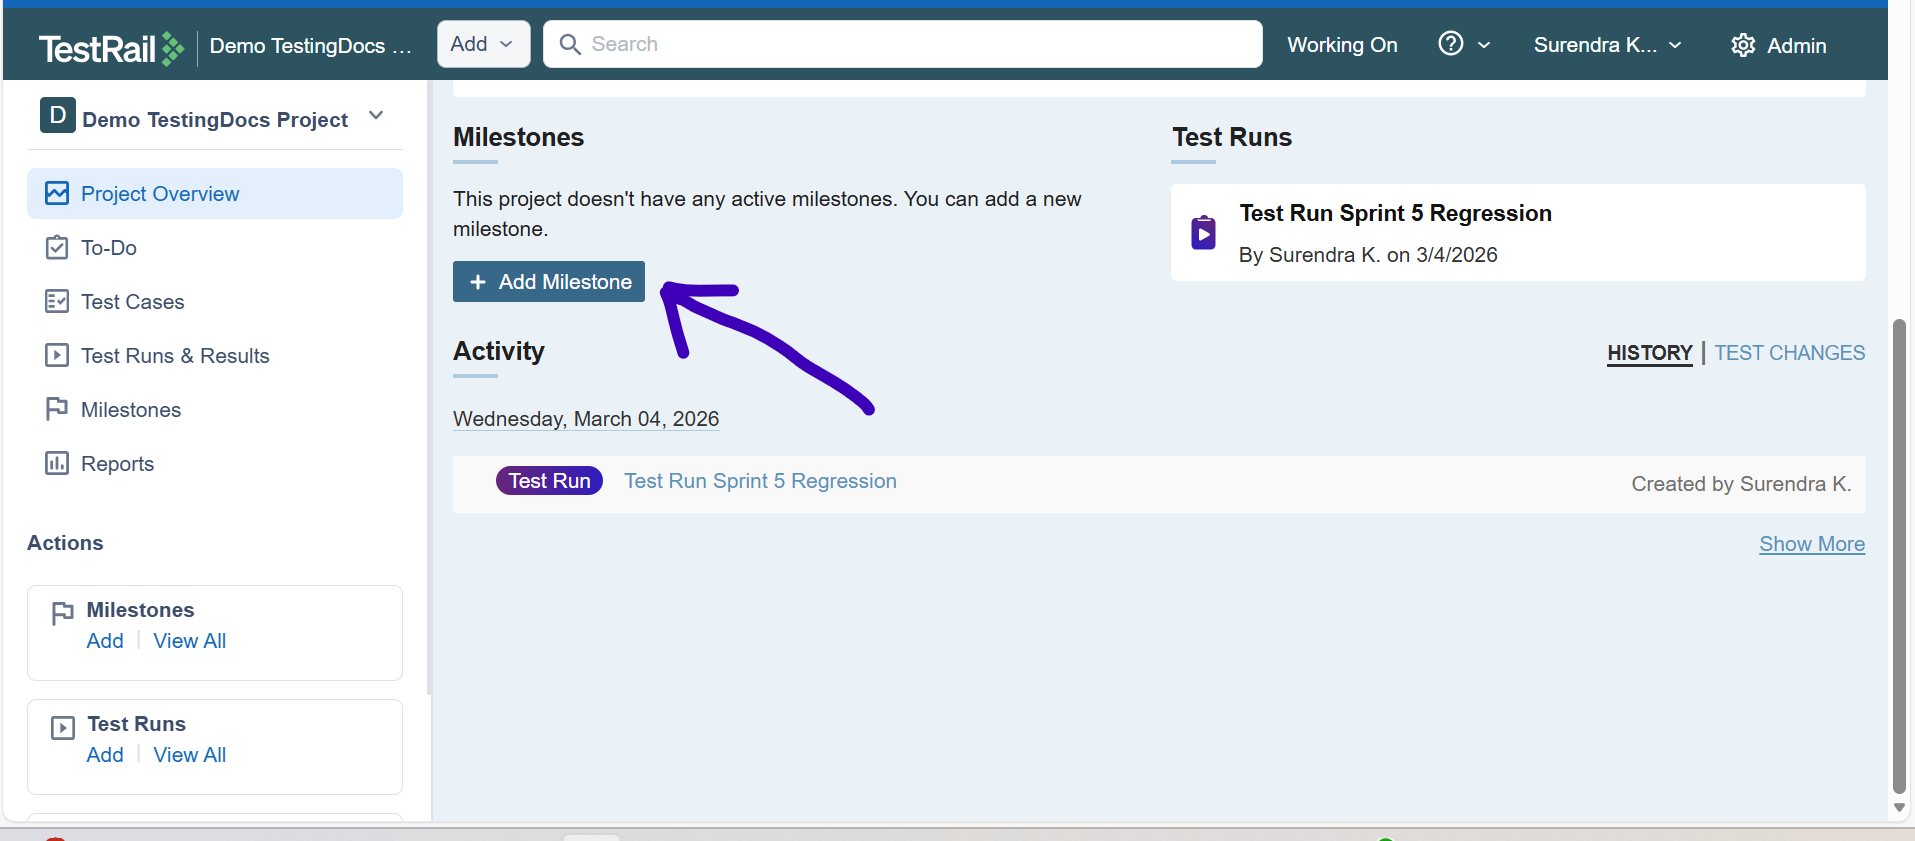Open the Surendra K. user menu
Image resolution: width=1915 pixels, height=841 pixels.
coord(1607,45)
